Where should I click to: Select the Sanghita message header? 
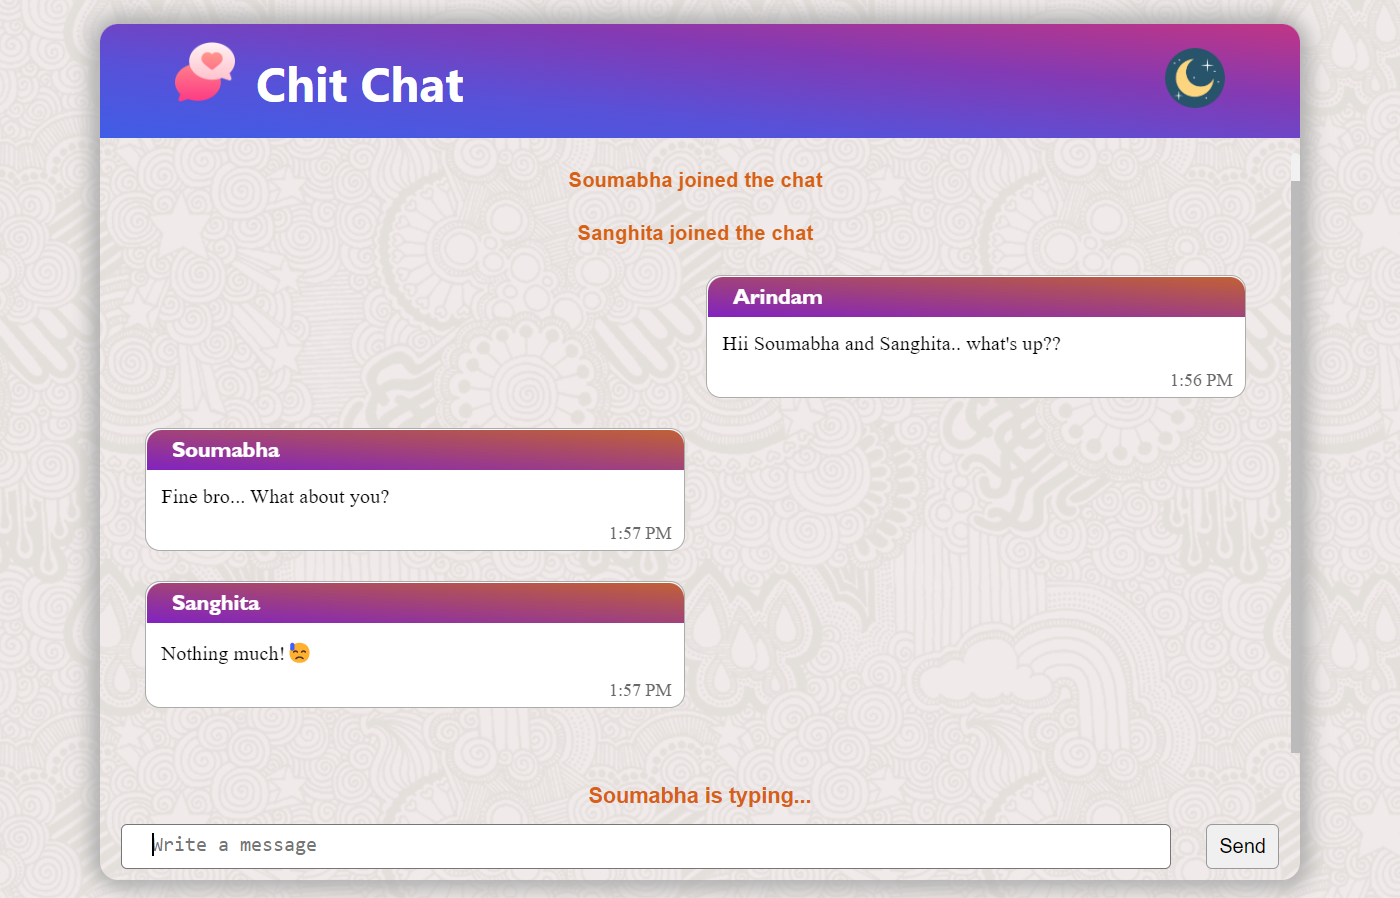(x=415, y=603)
